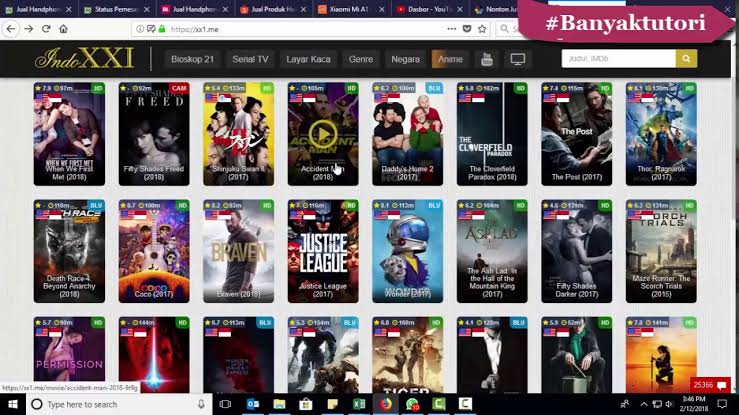Viewport: 739px width, 415px height.
Task: Open Fifty Shades Freed (2018) poster
Action: (154, 134)
